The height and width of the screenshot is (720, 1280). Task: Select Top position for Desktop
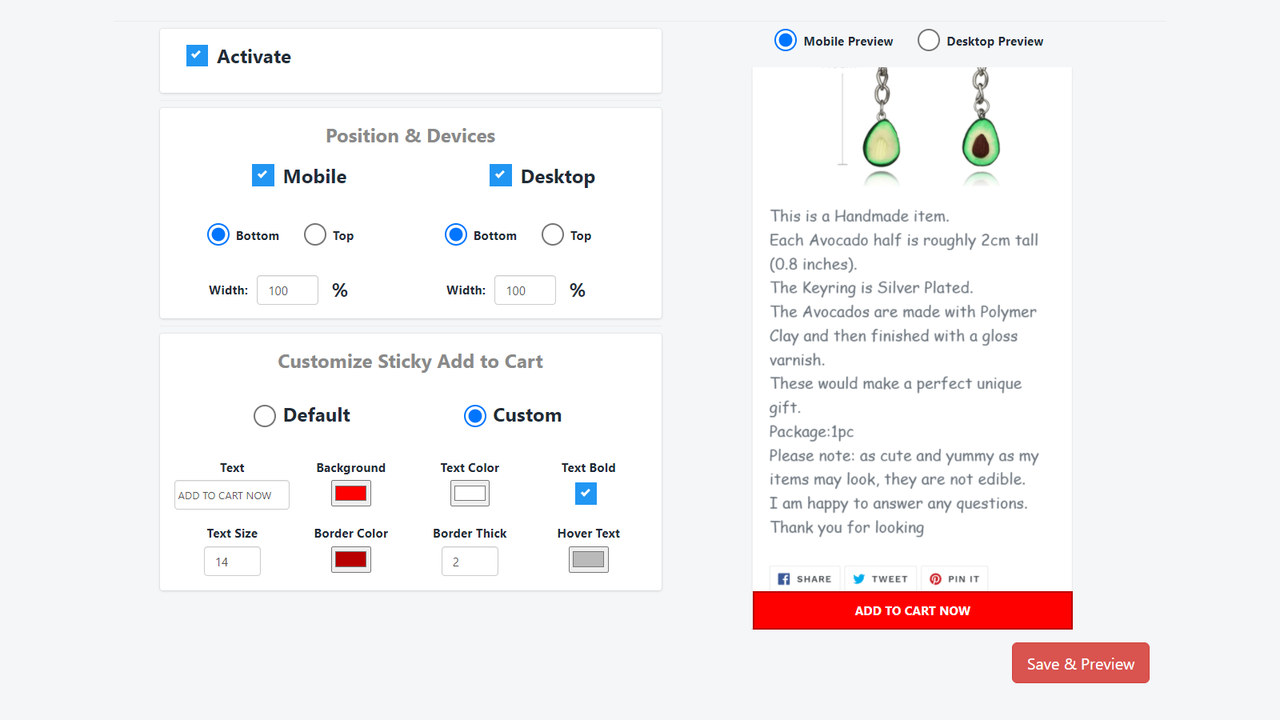(x=552, y=235)
